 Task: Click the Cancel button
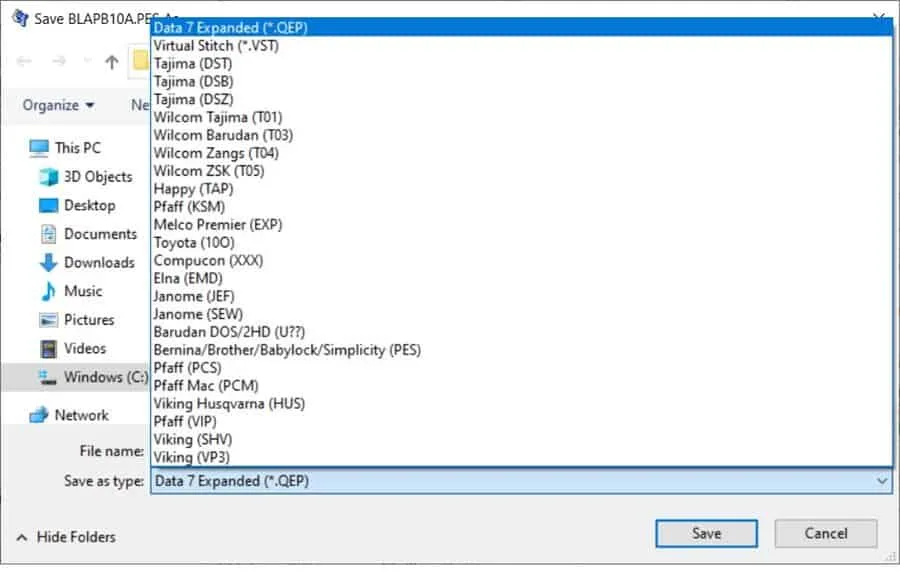tap(826, 534)
